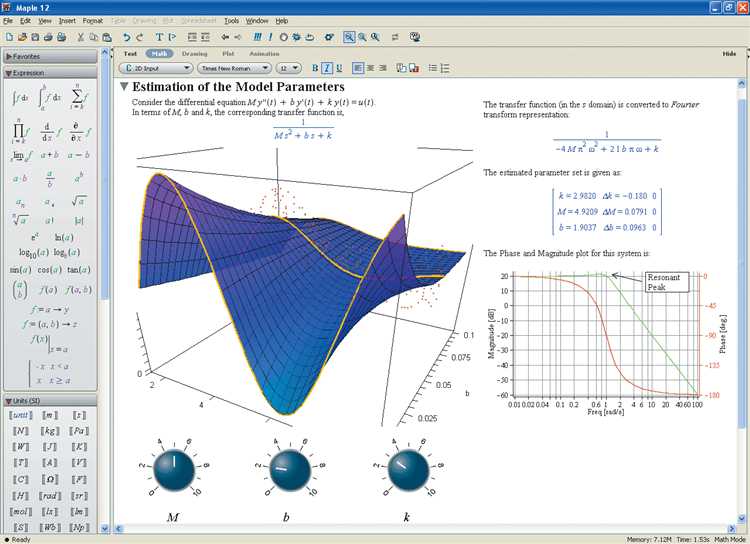Expand the Favorites palette
The height and width of the screenshot is (544, 750).
click(9, 57)
